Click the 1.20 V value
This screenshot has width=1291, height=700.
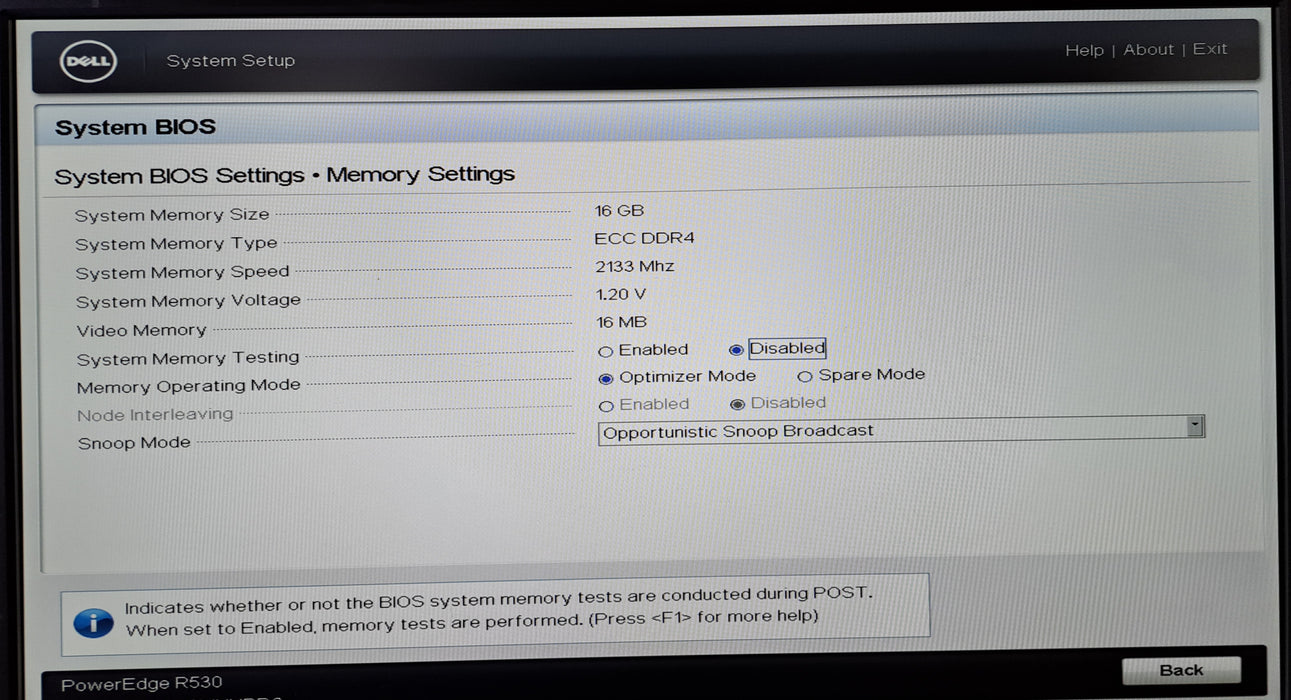[620, 294]
